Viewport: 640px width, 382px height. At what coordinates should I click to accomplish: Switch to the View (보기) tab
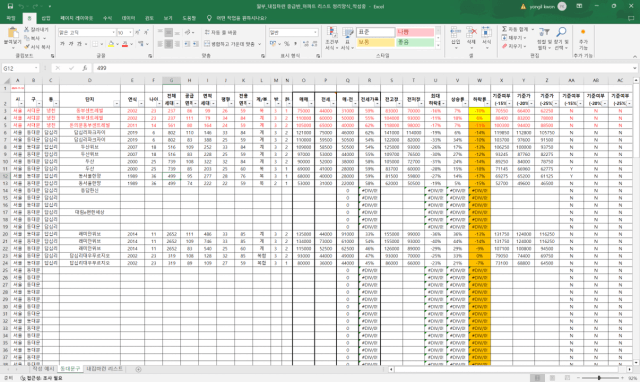pyautogui.click(x=168, y=18)
